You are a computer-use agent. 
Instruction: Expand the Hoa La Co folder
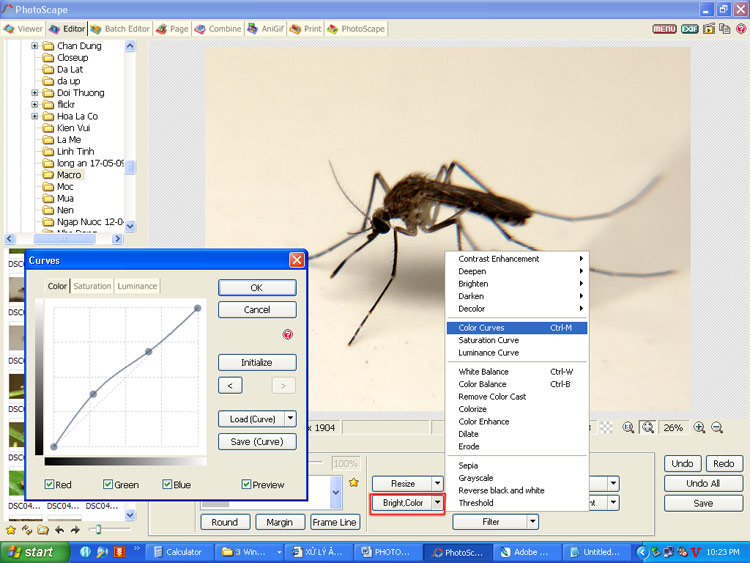pos(34,116)
